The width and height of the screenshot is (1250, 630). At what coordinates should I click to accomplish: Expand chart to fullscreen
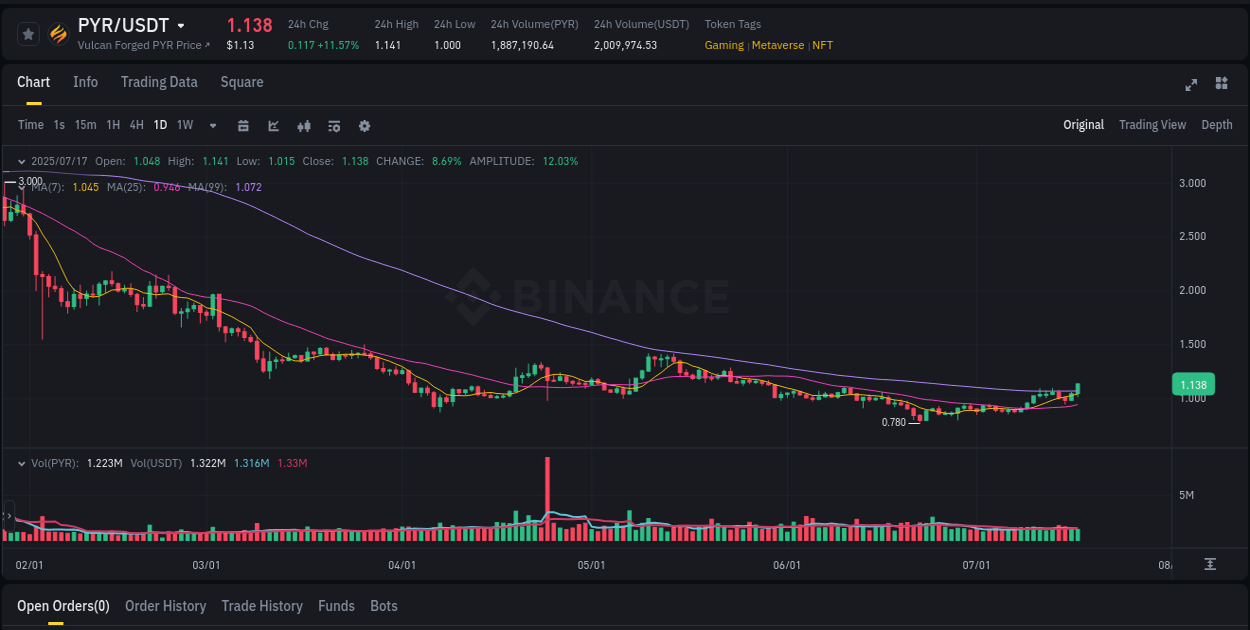[x=1190, y=85]
